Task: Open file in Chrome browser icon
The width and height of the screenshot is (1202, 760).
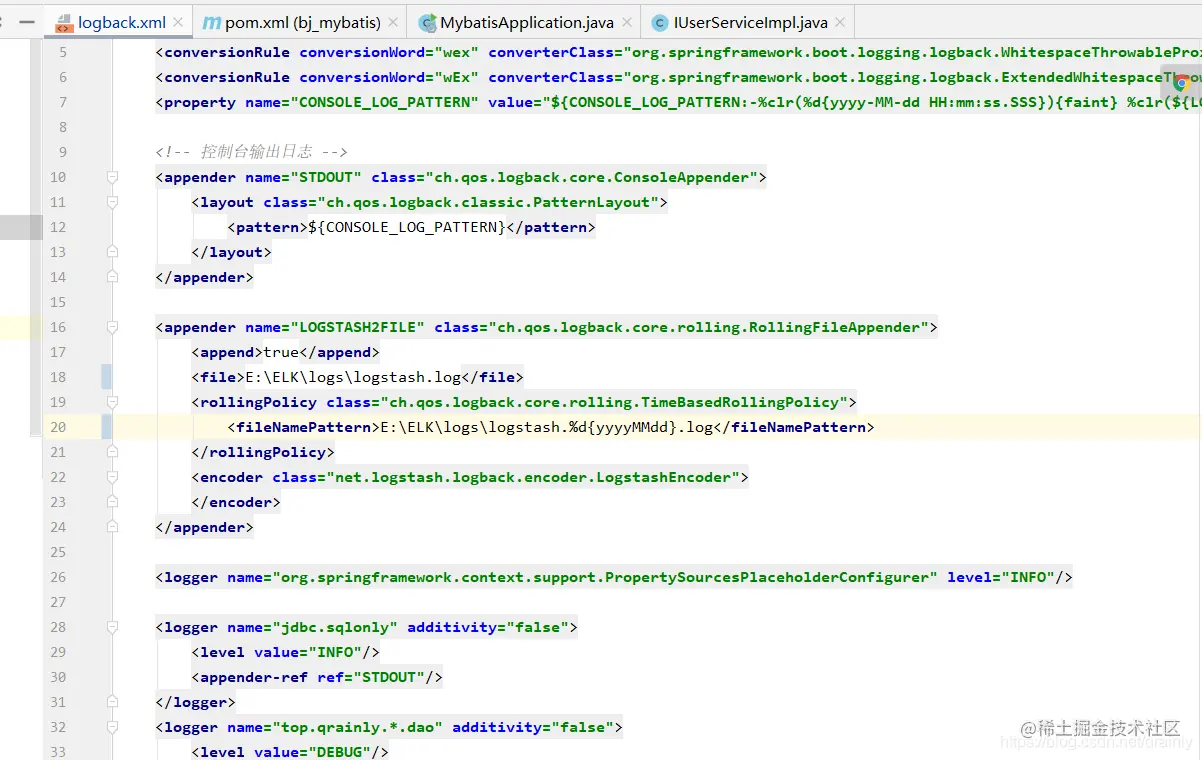Action: click(1181, 82)
